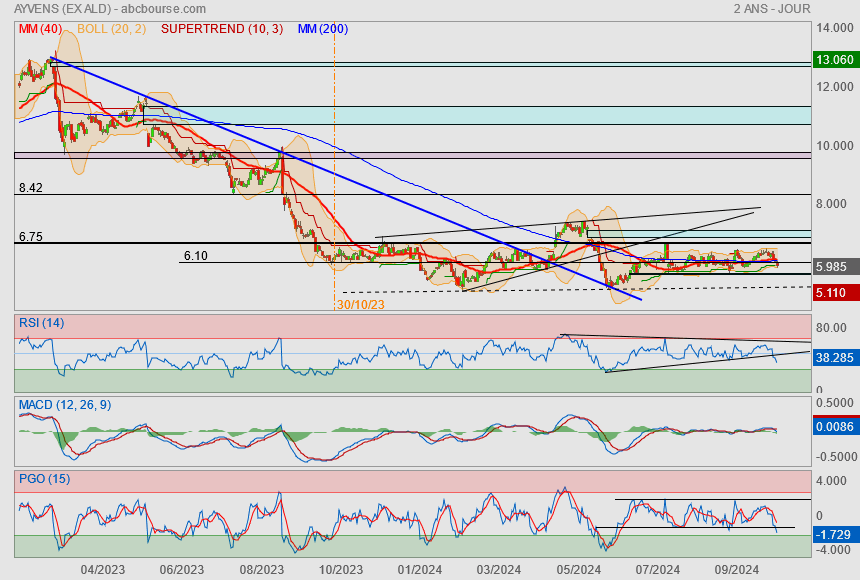Image resolution: width=860 pixels, height=580 pixels.
Task: Click the blue -1.729 PGO value tag
Action: click(835, 534)
